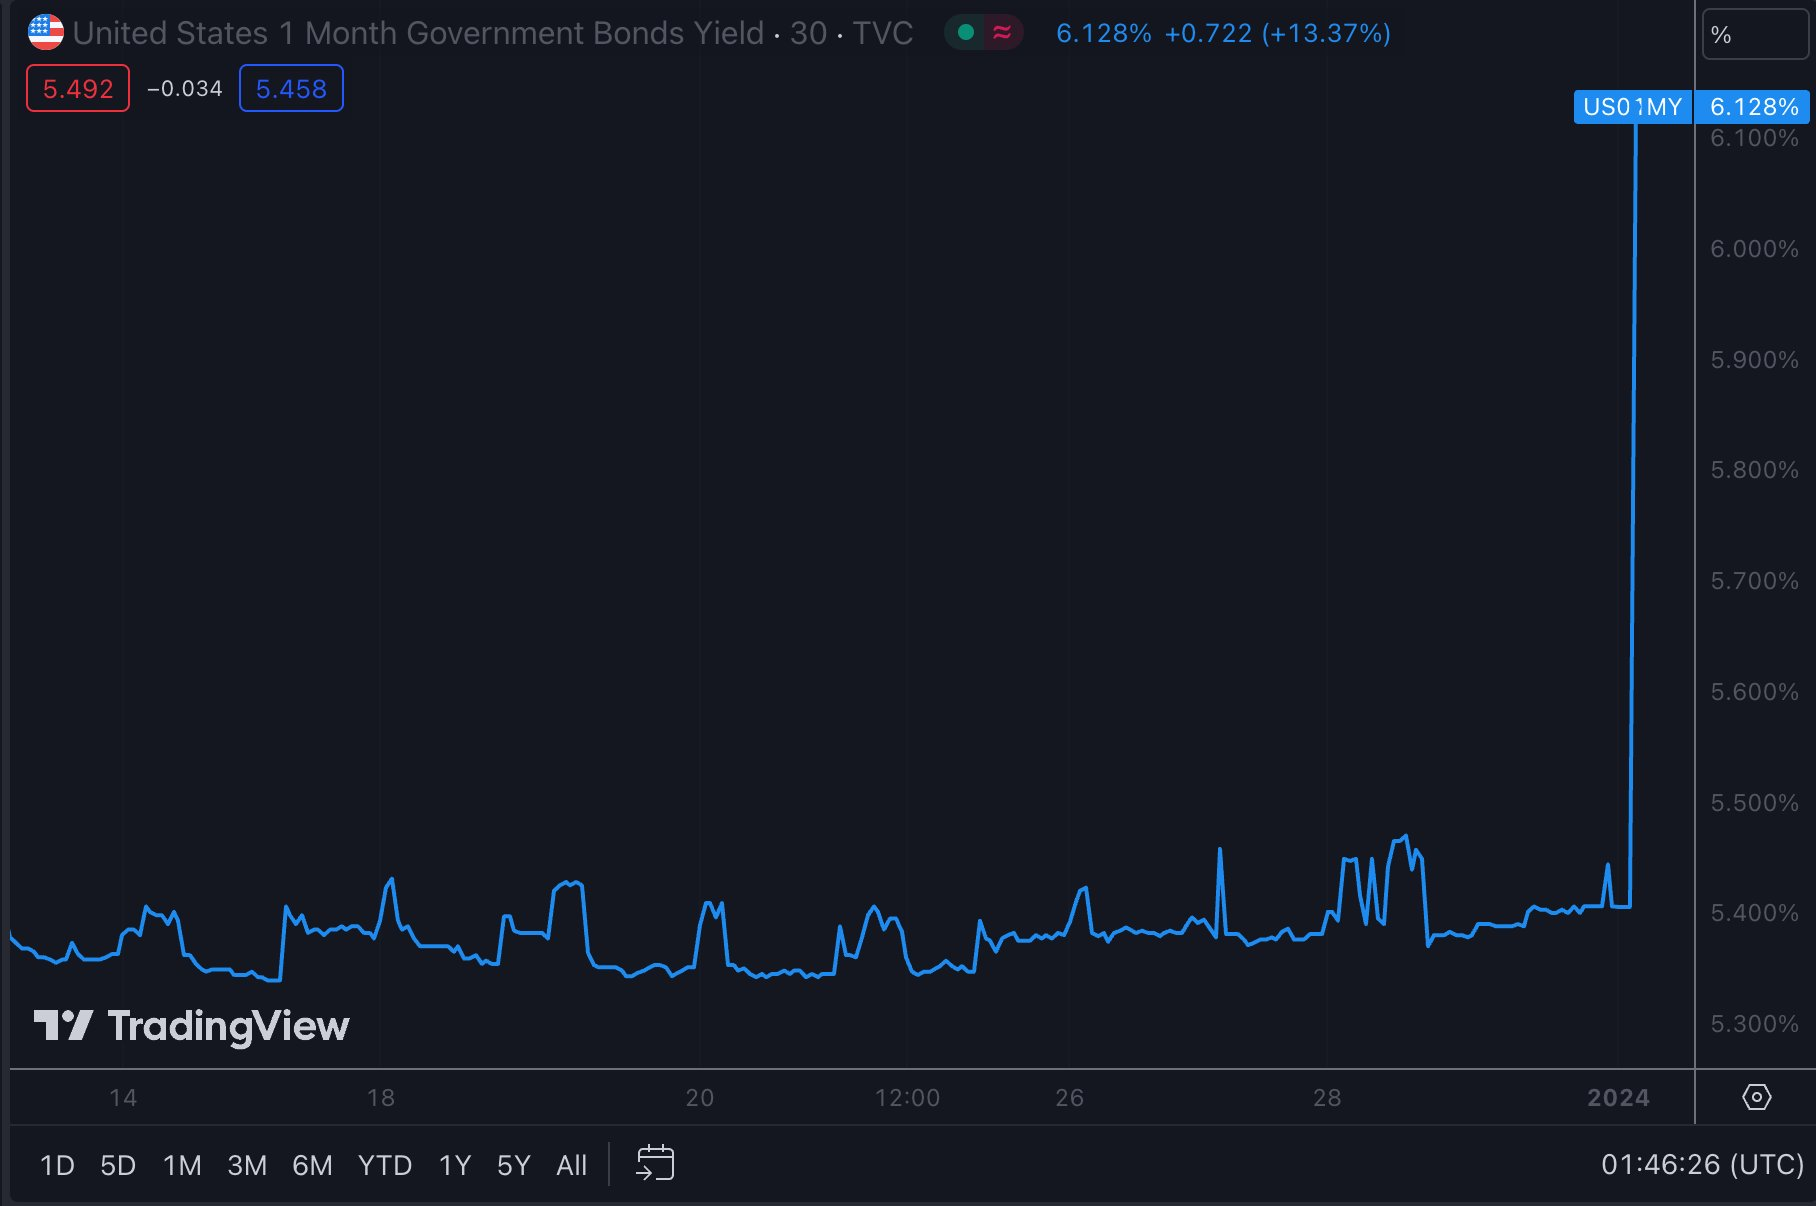
Task: Select the 6M time range
Action: pyautogui.click(x=312, y=1165)
